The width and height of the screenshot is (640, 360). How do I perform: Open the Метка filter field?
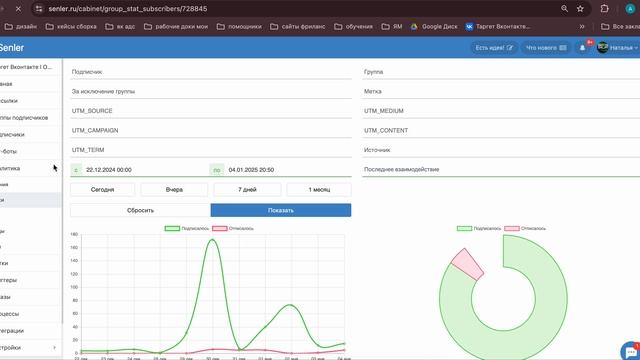(501, 91)
